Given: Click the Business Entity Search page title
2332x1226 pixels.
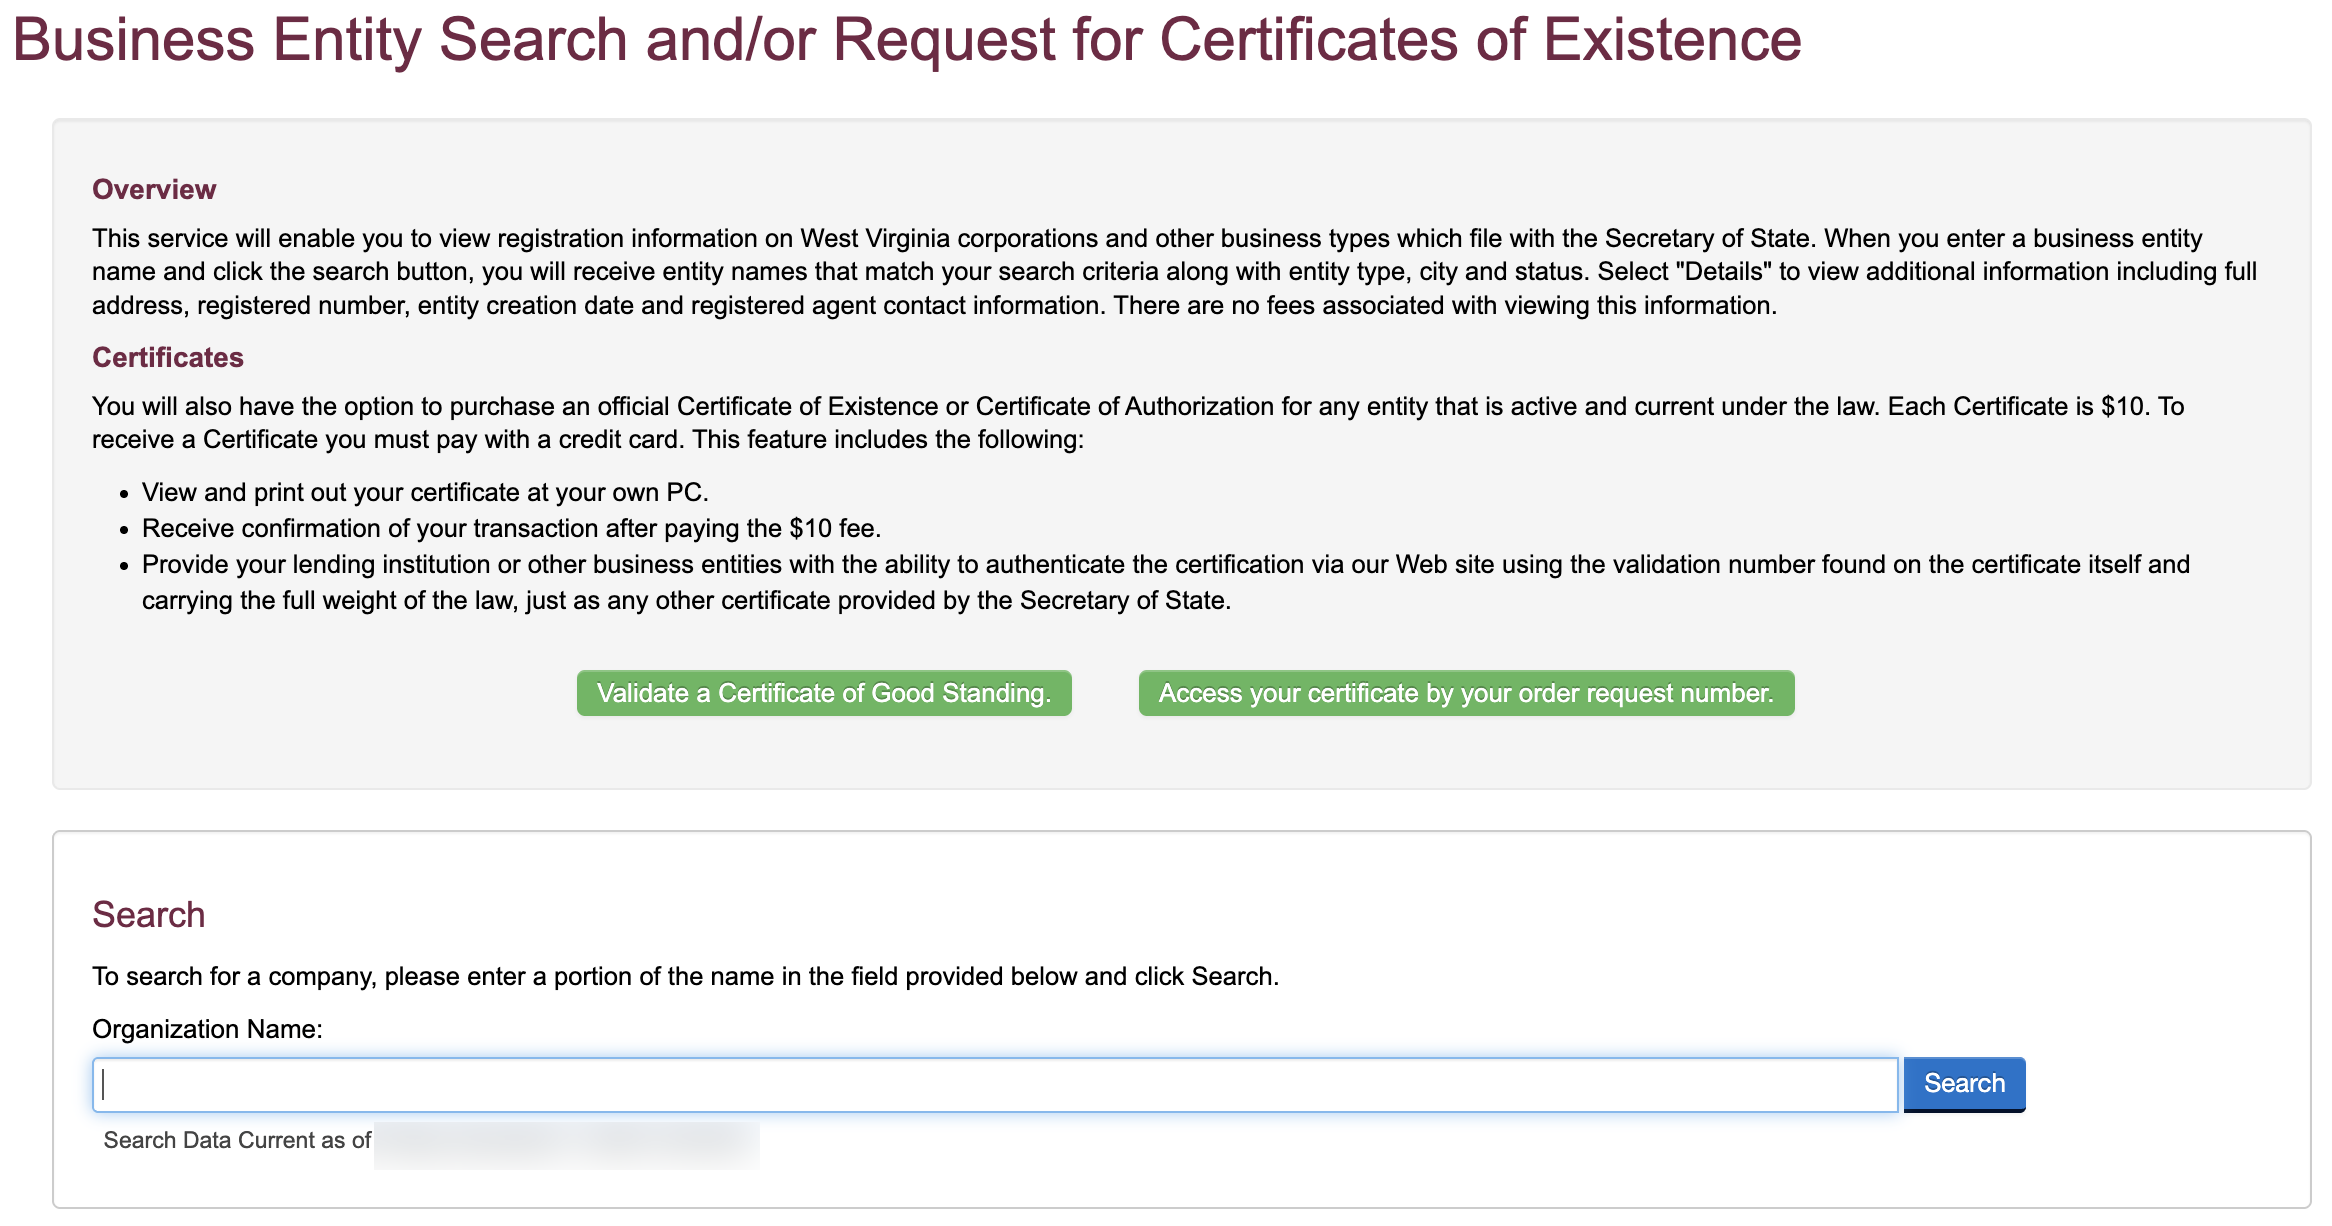Looking at the screenshot, I should coord(906,40).
